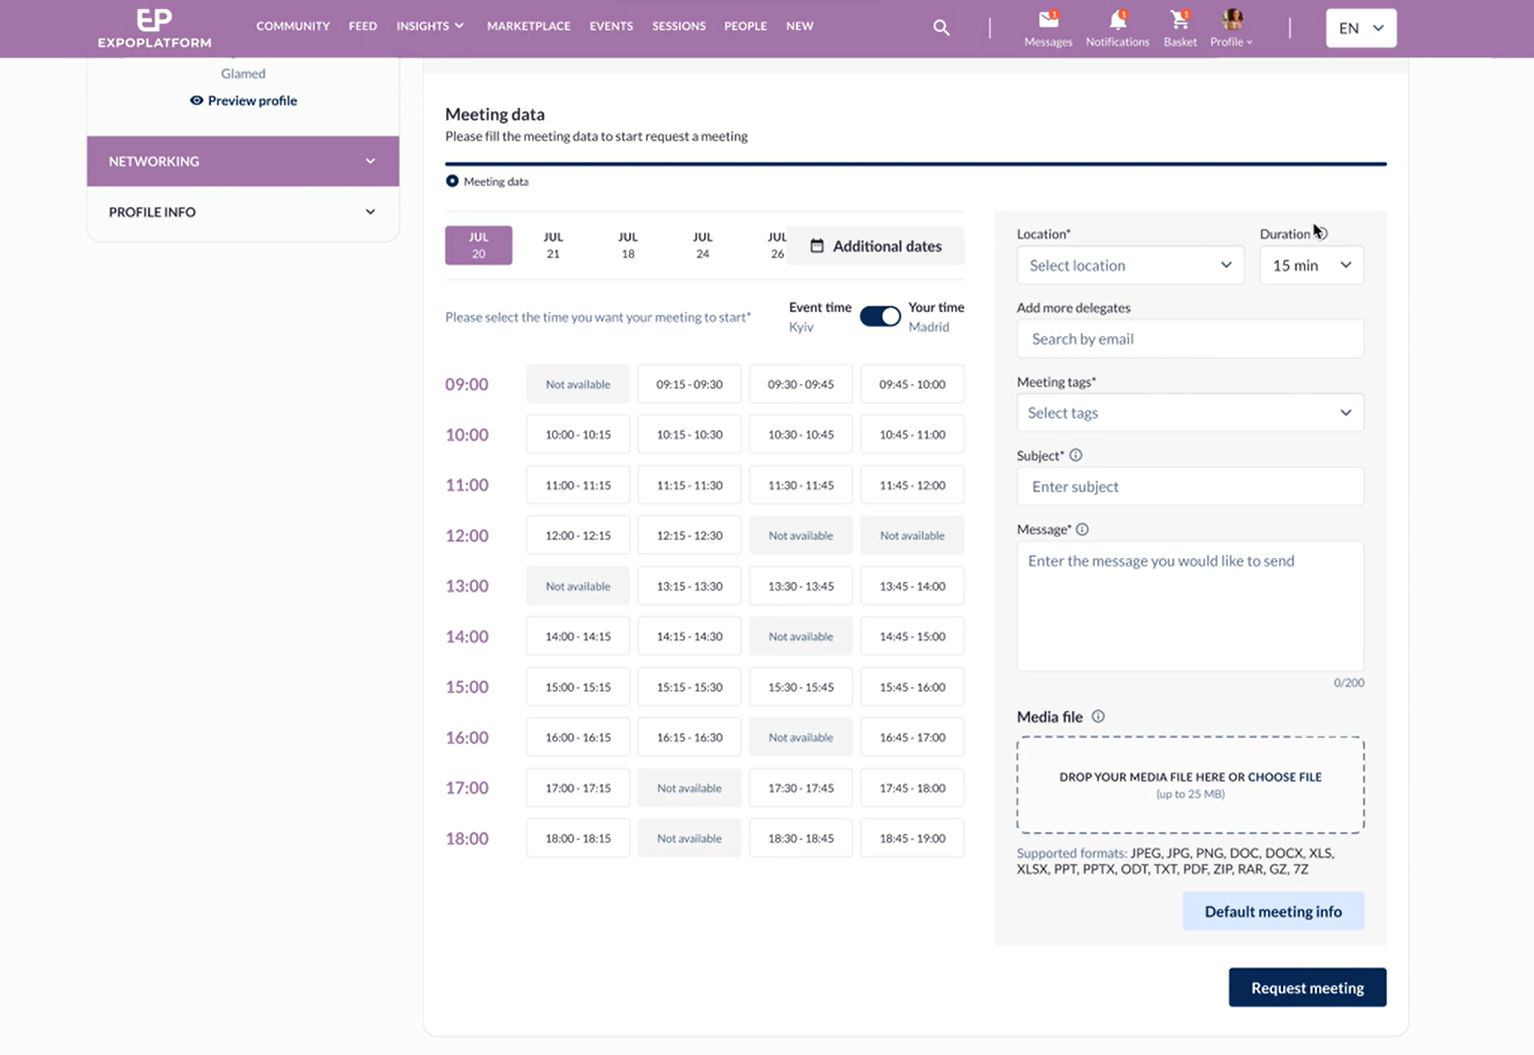This screenshot has width=1534, height=1055.
Task: Select the Meeting data radio step
Action: (453, 181)
